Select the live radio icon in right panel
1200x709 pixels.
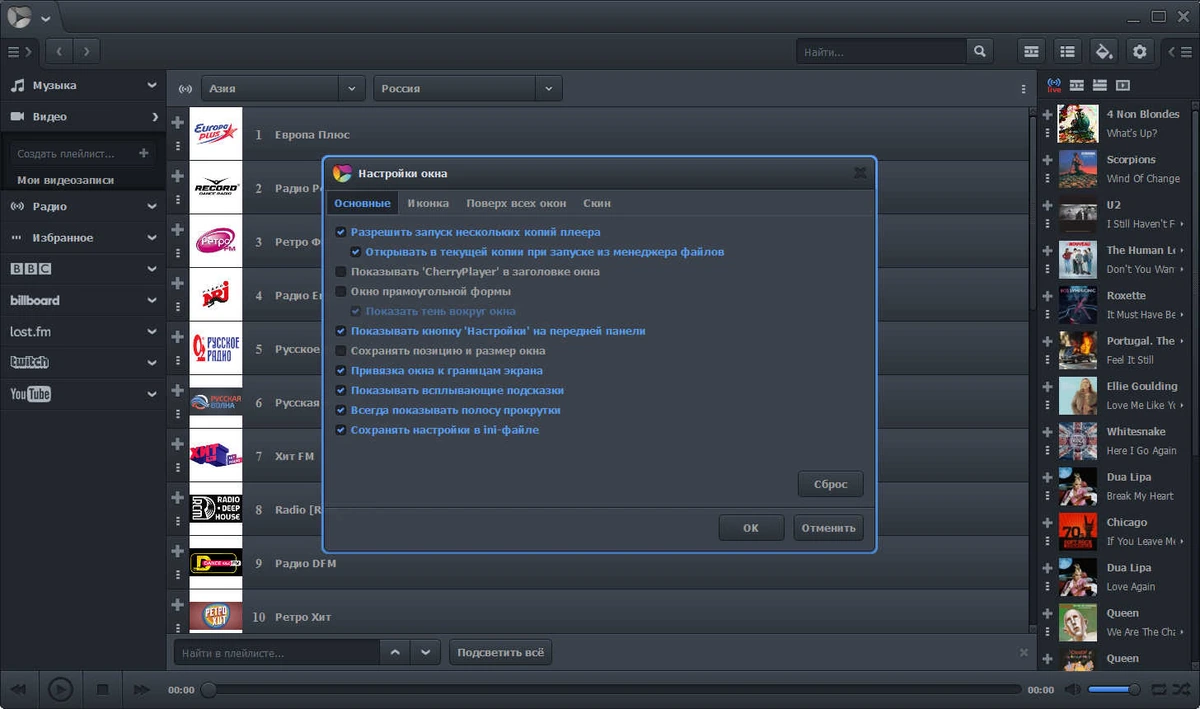tap(1054, 85)
